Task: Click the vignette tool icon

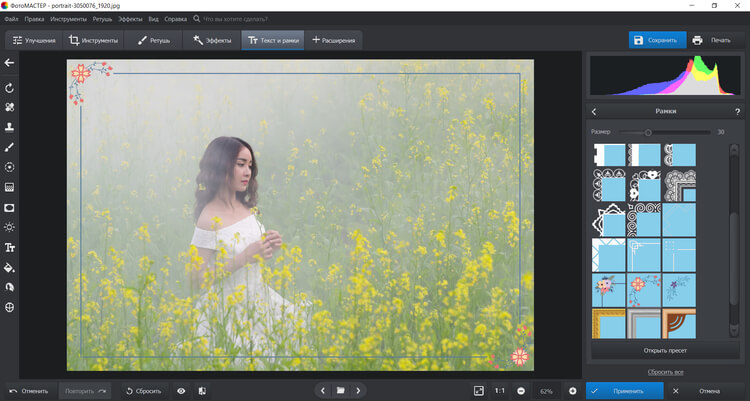Action: point(10,207)
